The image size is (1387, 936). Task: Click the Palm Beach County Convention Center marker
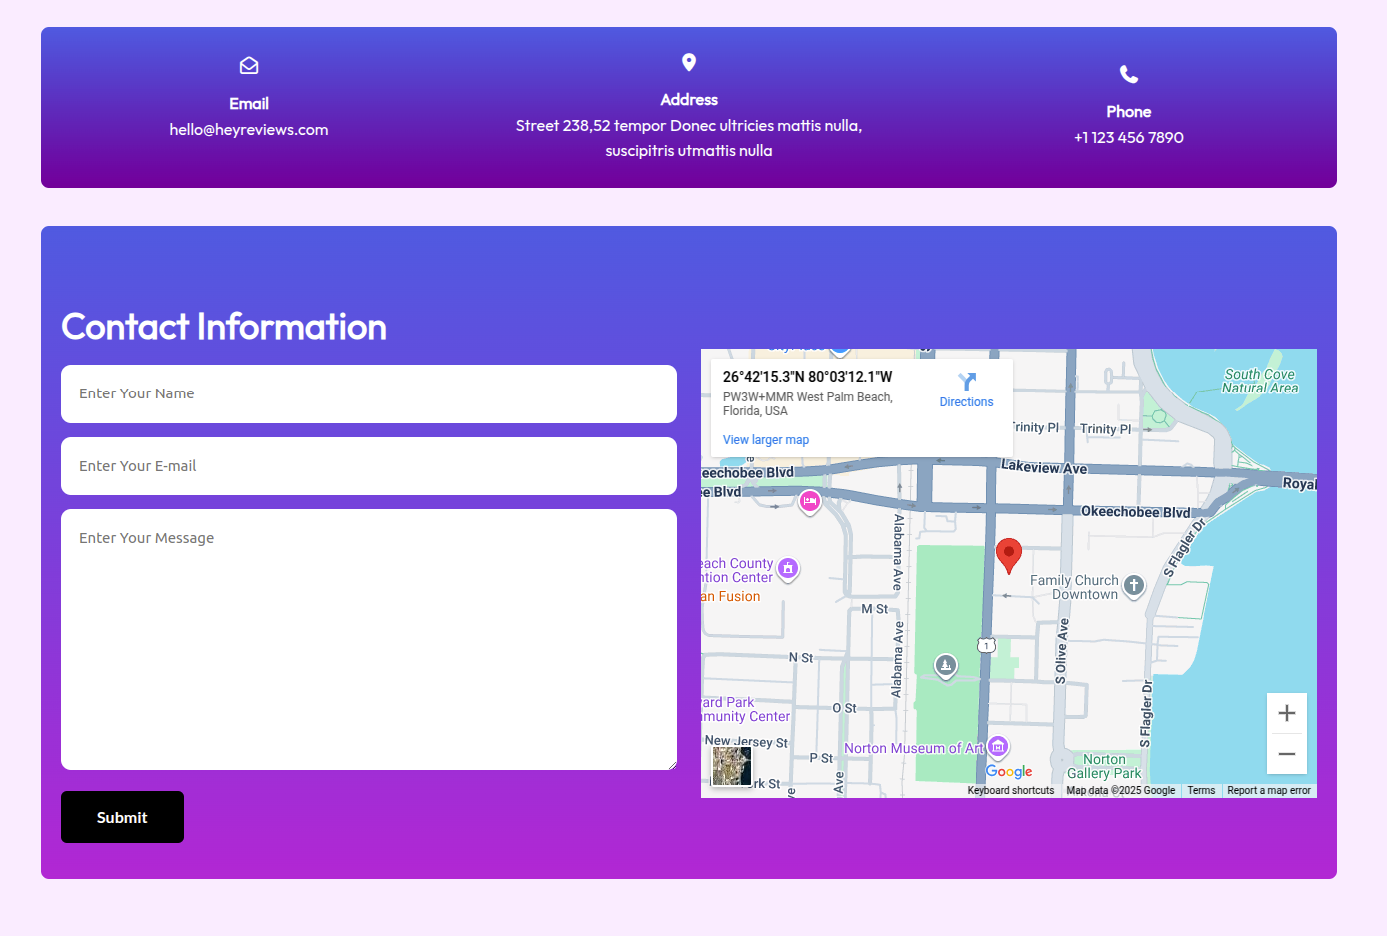(x=788, y=569)
